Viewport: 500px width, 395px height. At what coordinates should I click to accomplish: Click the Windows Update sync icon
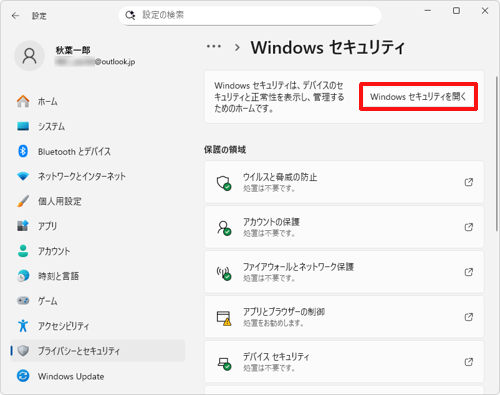click(x=23, y=376)
